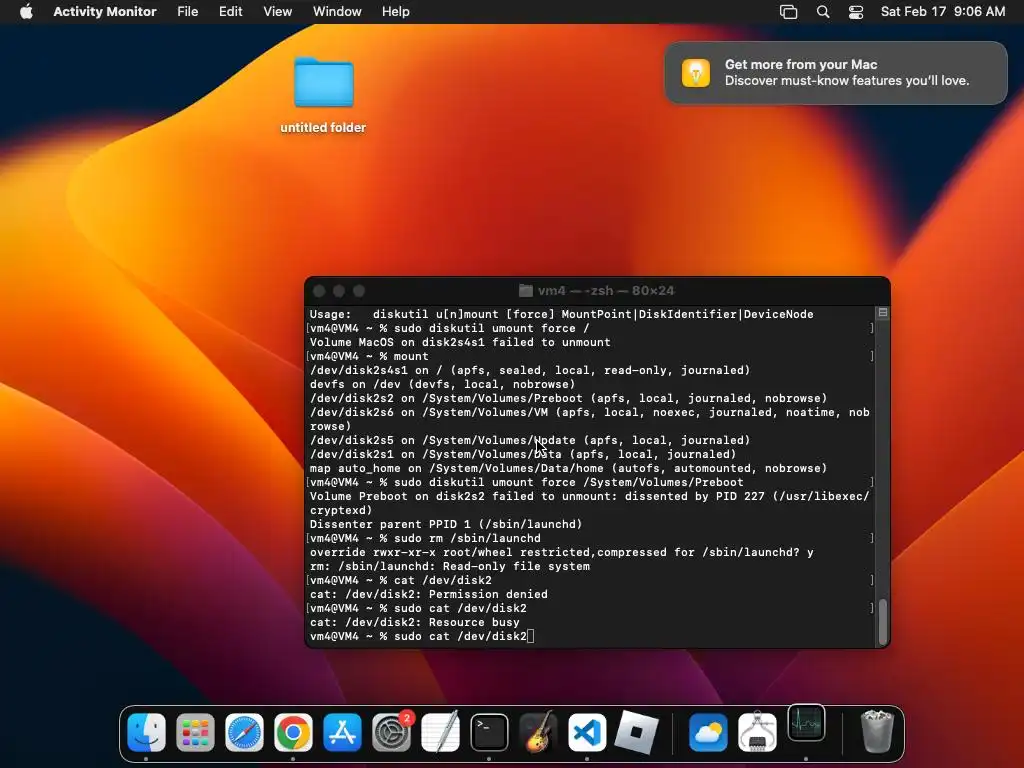Click the 'Dissenter parent PPID 1' line

[x=446, y=524]
